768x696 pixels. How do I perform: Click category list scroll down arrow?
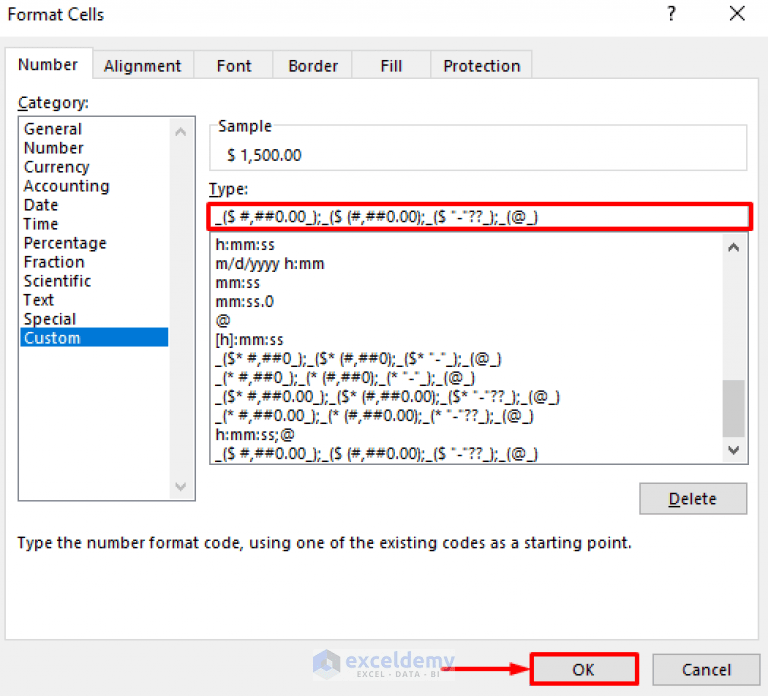[181, 486]
